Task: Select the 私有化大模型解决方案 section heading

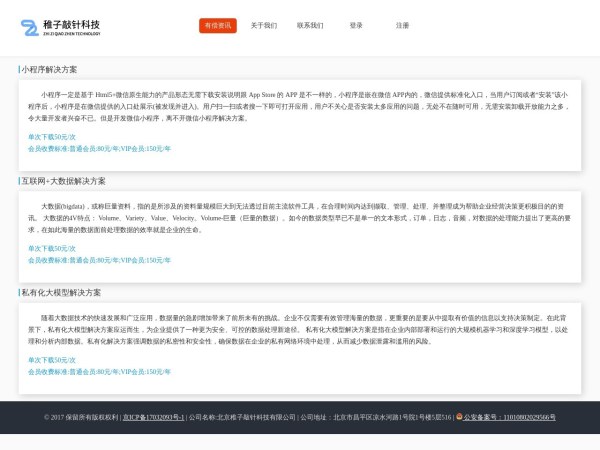Action: pos(61,293)
